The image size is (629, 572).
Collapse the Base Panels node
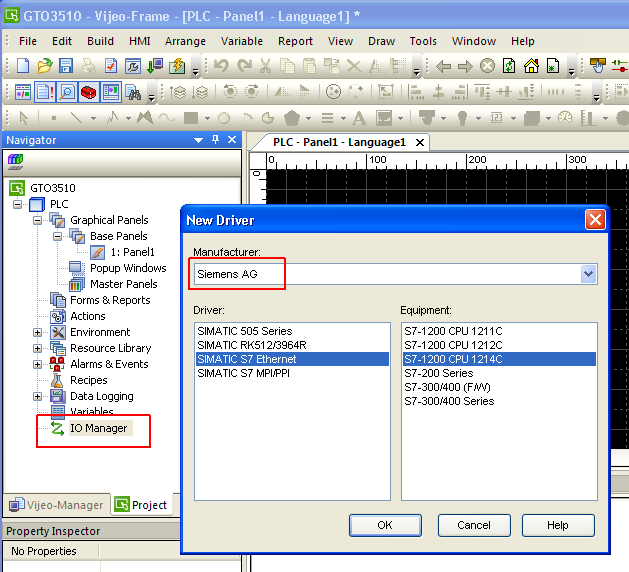tap(57, 236)
